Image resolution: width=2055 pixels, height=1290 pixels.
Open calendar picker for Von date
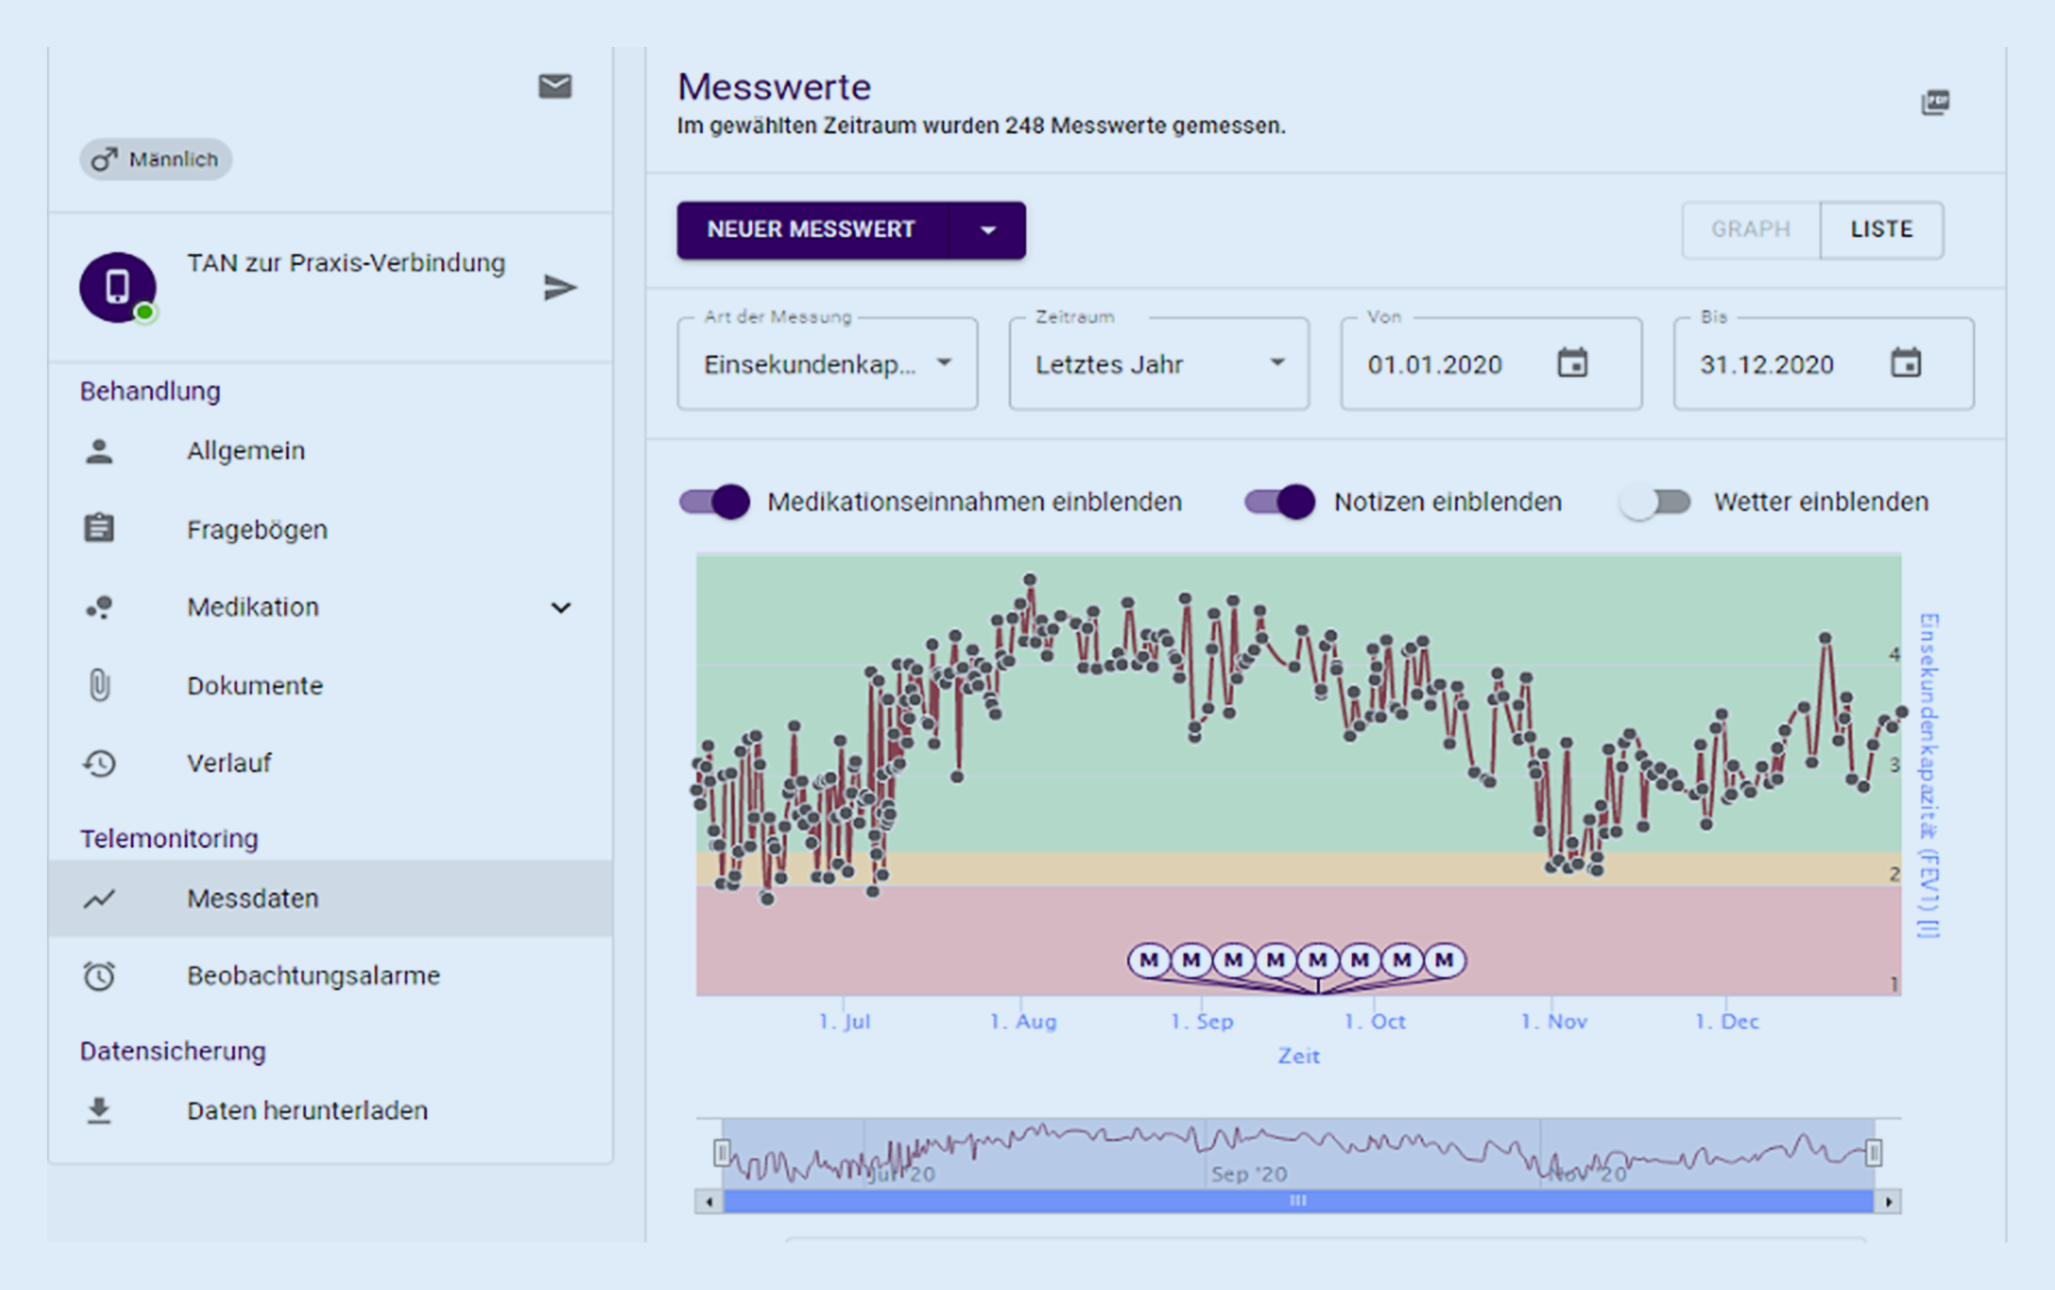point(1572,363)
